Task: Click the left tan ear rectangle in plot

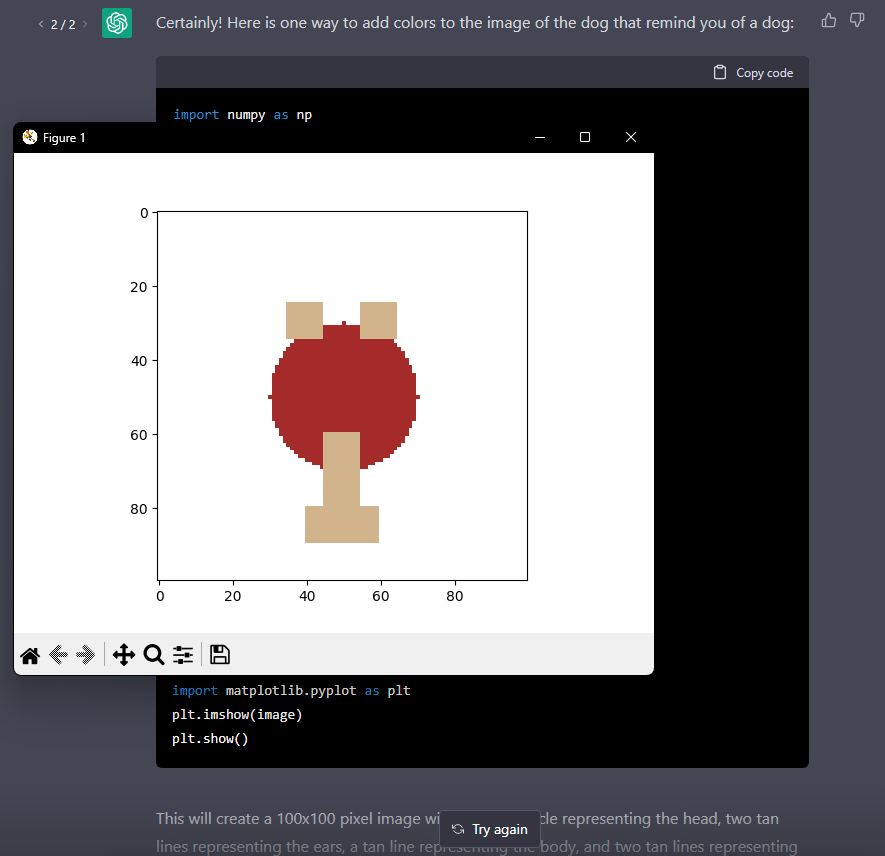Action: pos(304,320)
